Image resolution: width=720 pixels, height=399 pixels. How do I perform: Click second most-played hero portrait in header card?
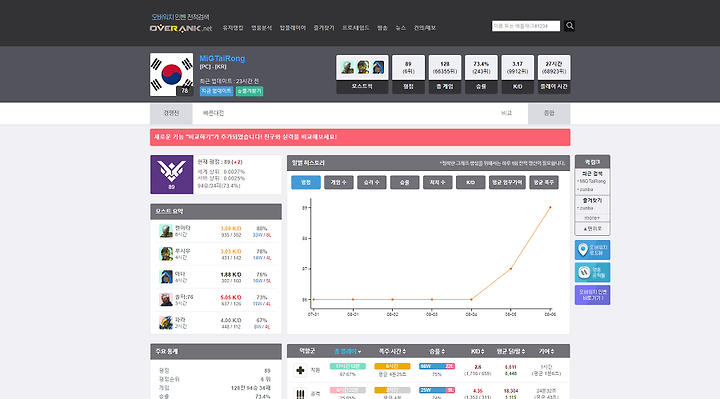[x=363, y=67]
